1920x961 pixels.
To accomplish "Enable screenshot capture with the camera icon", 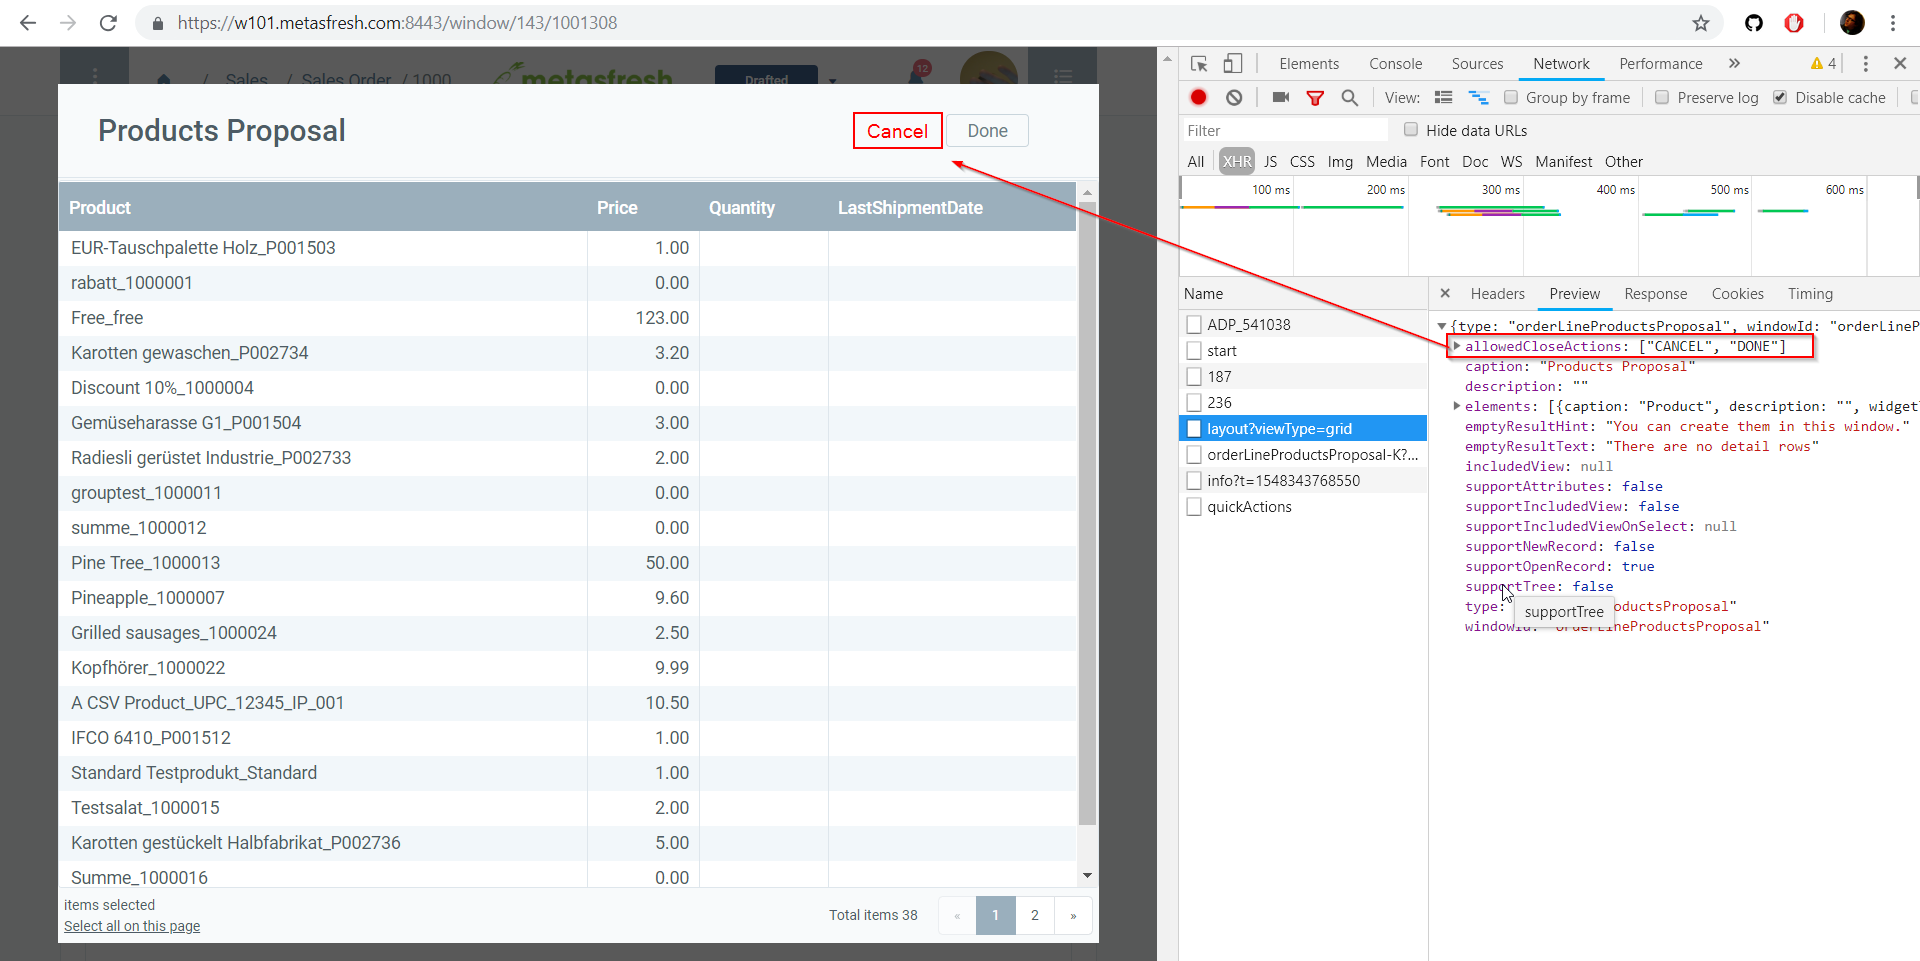I will tap(1281, 97).
